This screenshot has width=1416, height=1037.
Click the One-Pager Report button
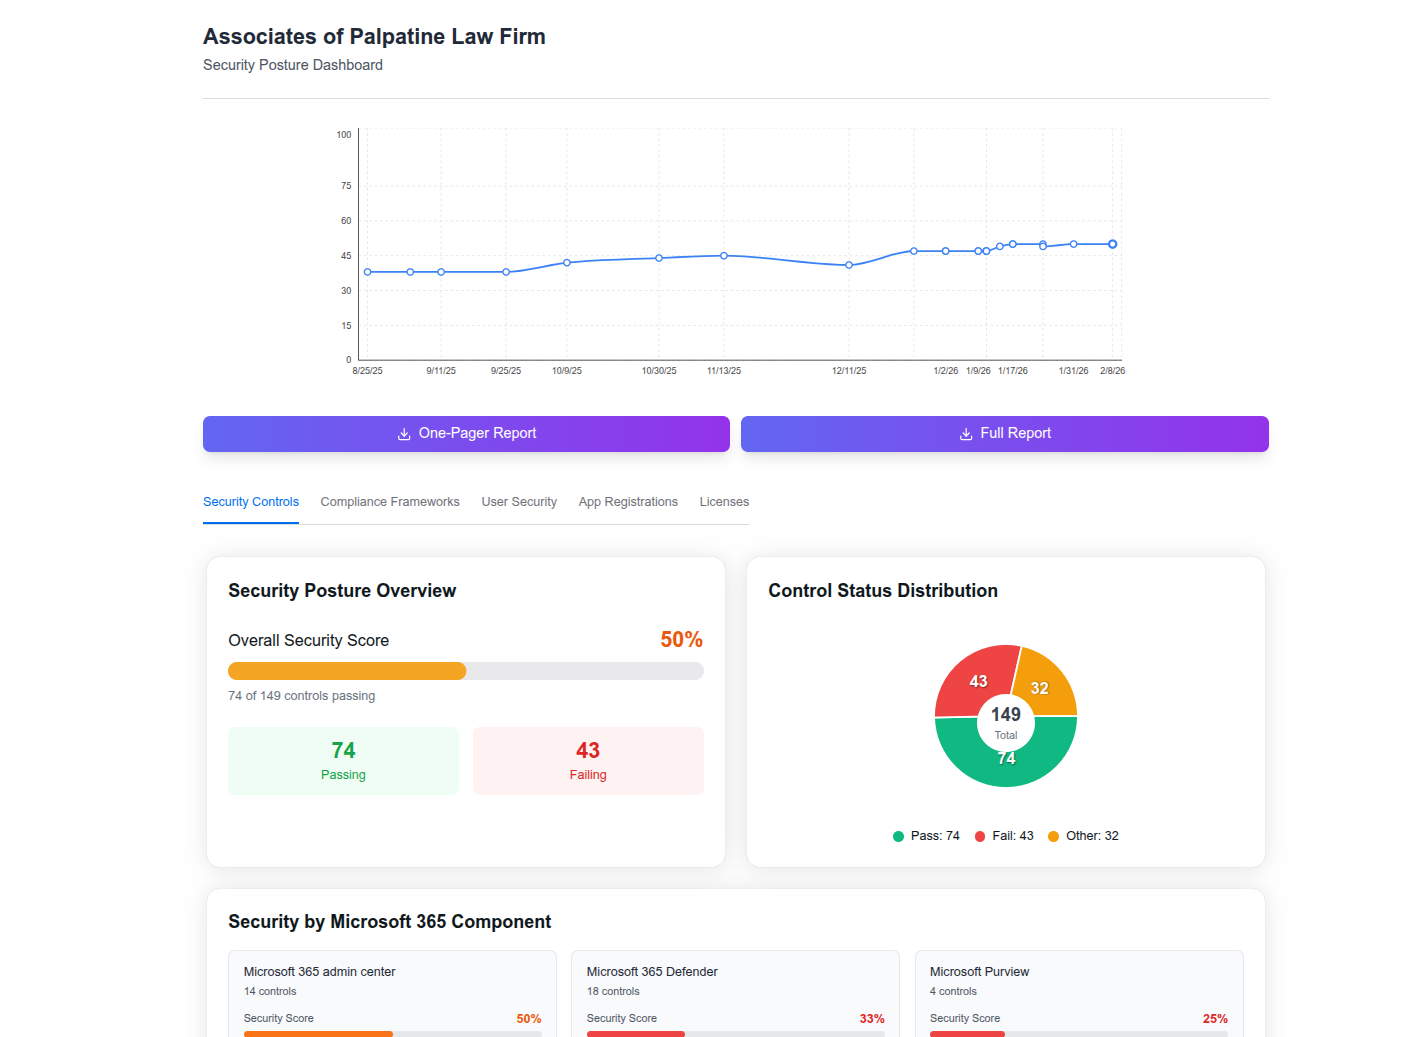click(466, 434)
